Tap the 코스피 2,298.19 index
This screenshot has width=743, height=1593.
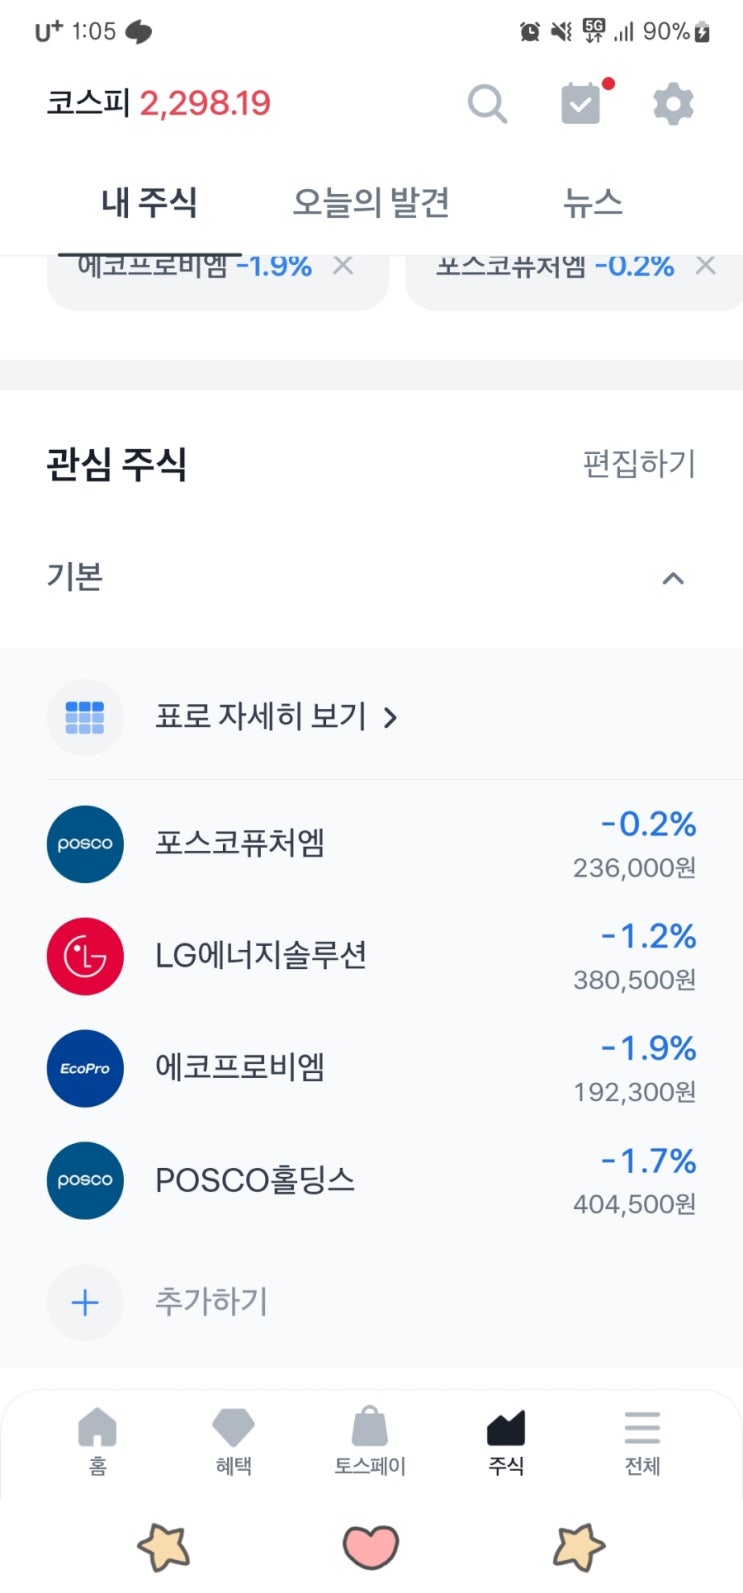pos(159,103)
